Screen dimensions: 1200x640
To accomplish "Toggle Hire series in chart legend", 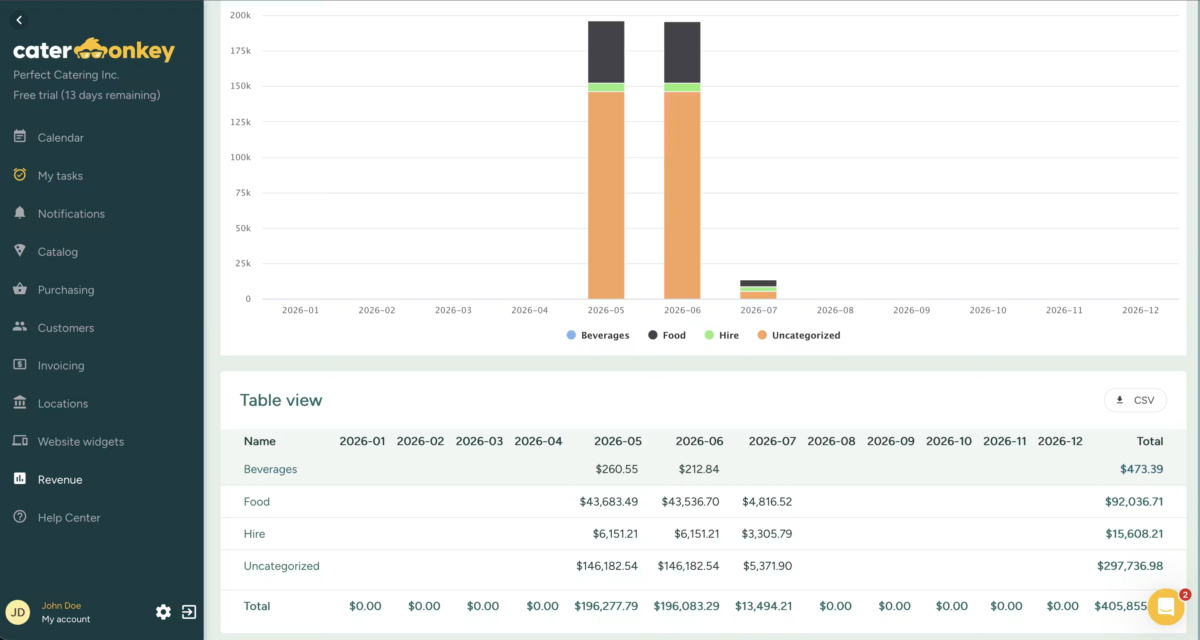I will (x=722, y=335).
